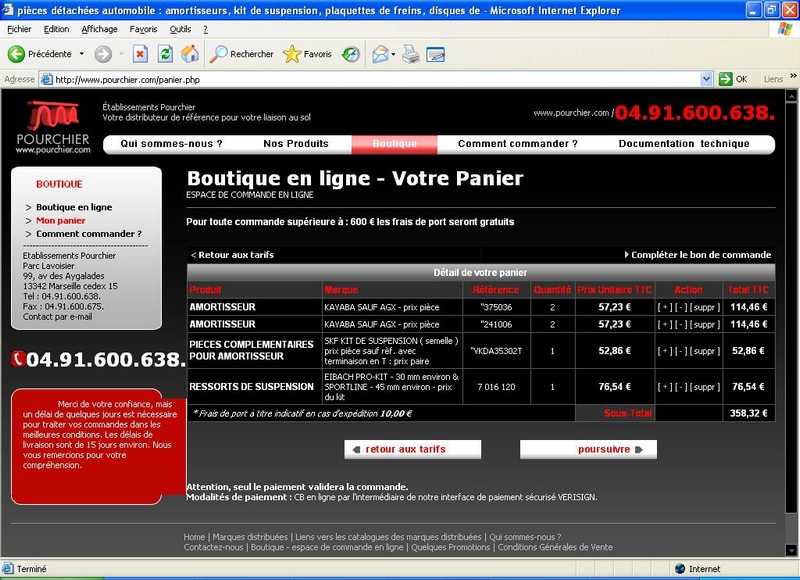The height and width of the screenshot is (580, 800).
Task: Click Qui sommes-nous ? footer link
Action: tap(525, 537)
